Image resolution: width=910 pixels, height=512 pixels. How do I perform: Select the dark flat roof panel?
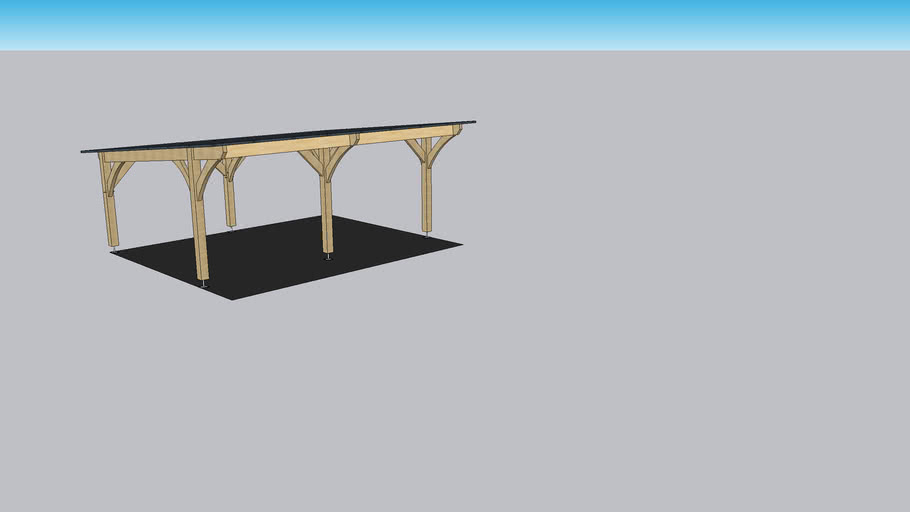[278, 137]
